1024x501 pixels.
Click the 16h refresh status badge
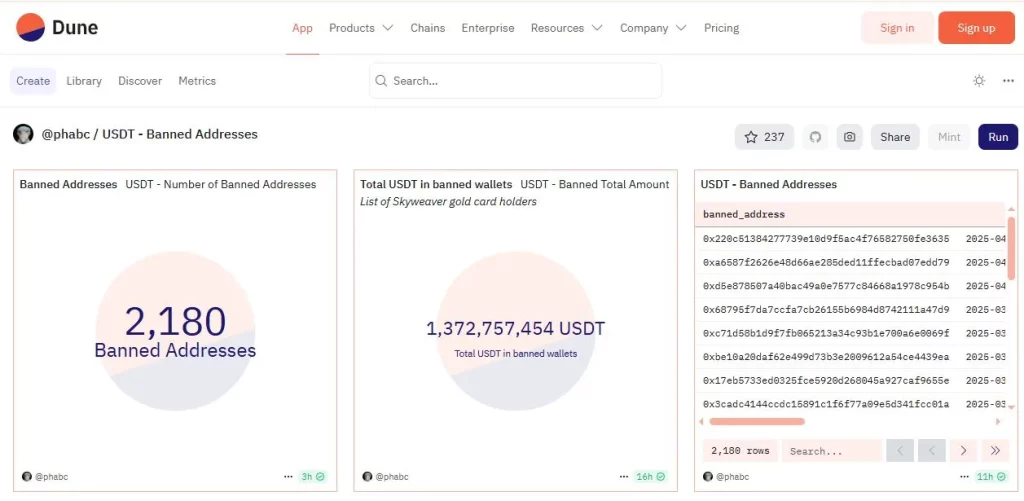[x=650, y=477]
